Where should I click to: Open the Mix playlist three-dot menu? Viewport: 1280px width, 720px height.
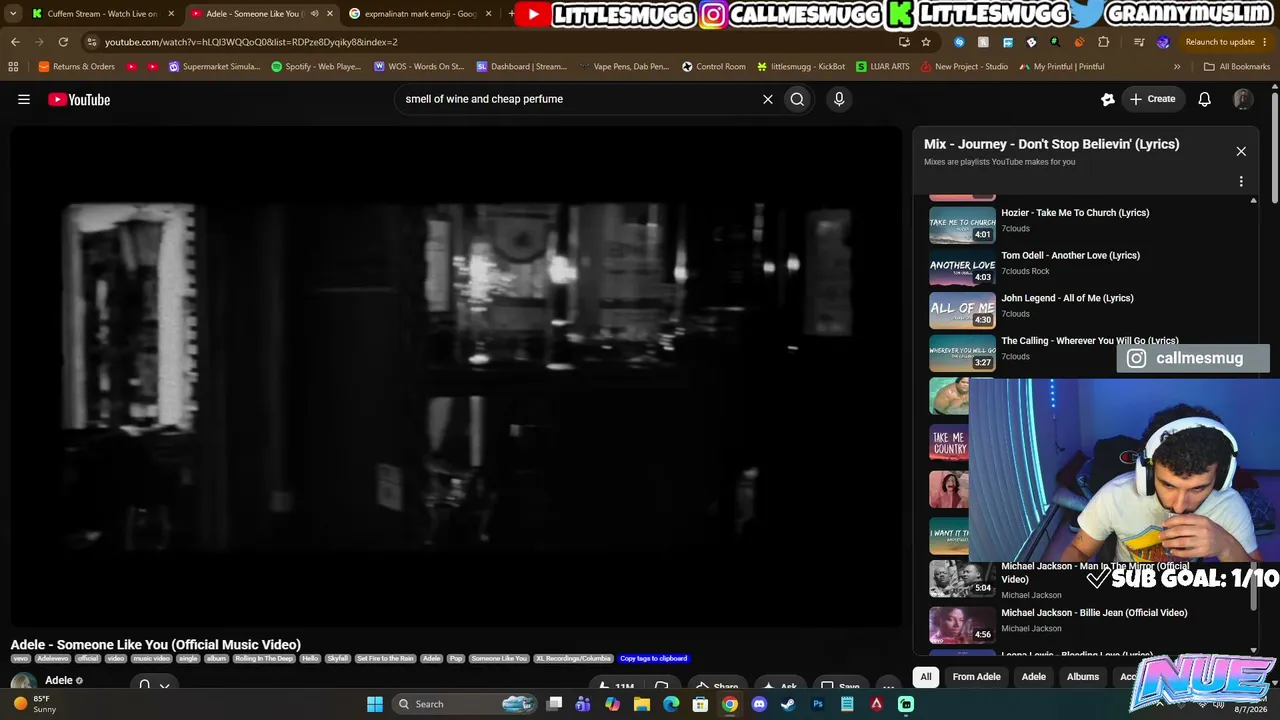tap(1241, 182)
